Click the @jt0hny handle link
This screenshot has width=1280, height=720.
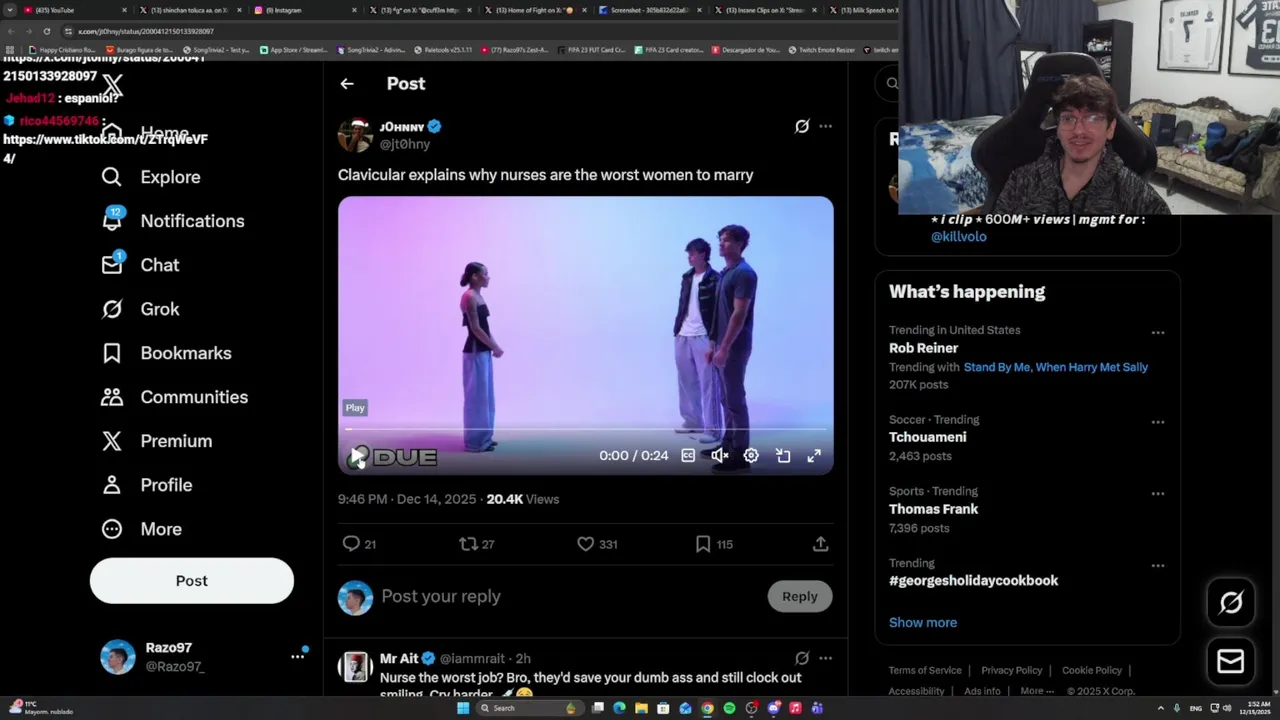(405, 144)
